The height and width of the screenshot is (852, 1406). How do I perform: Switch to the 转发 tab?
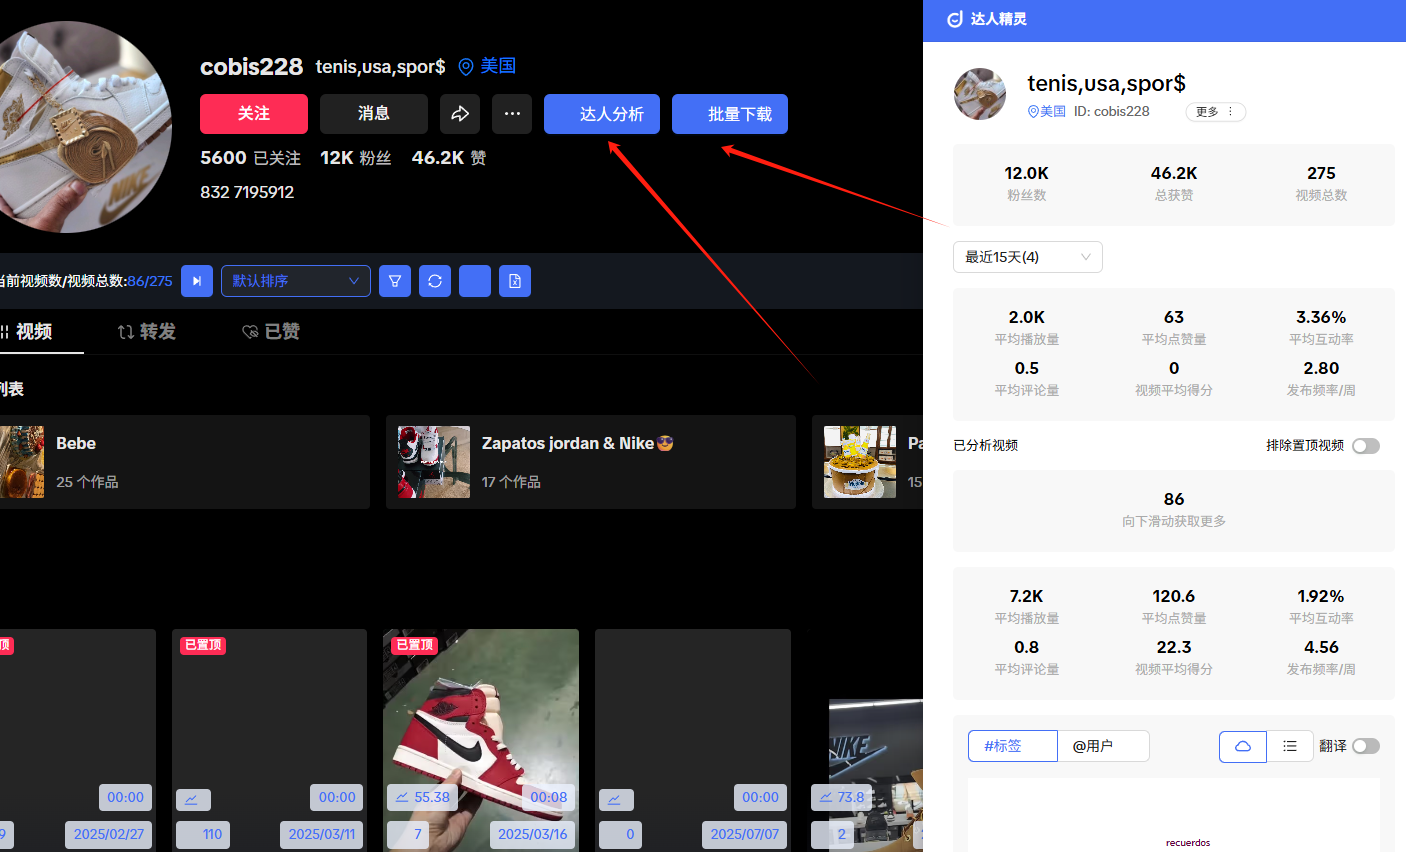pos(147,332)
